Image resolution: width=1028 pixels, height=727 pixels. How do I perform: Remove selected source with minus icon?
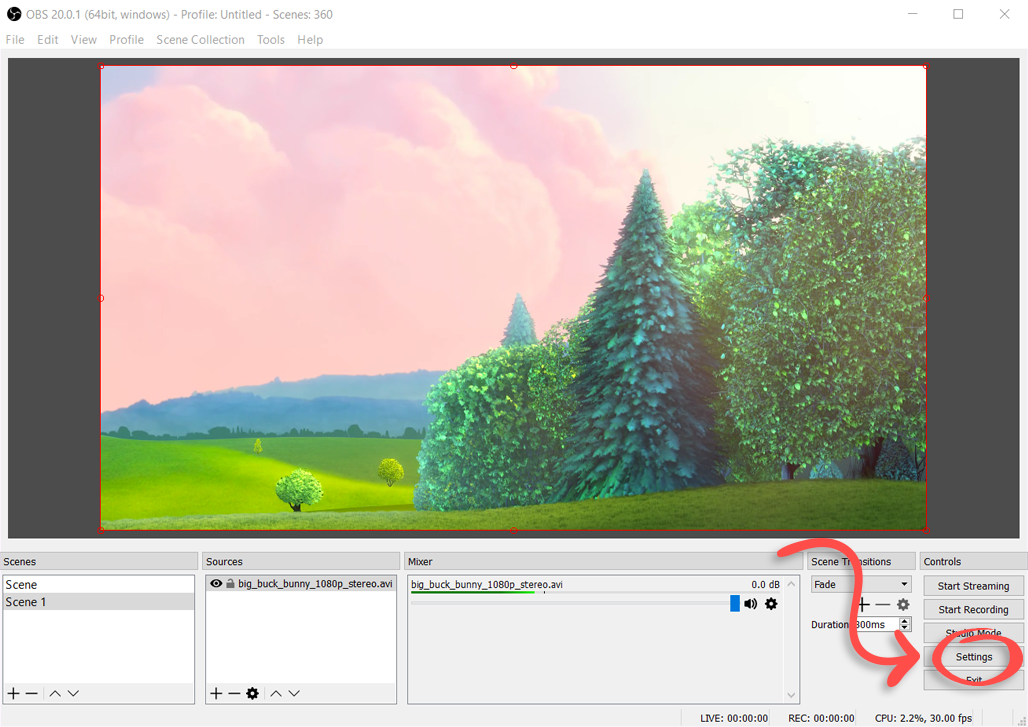(234, 693)
